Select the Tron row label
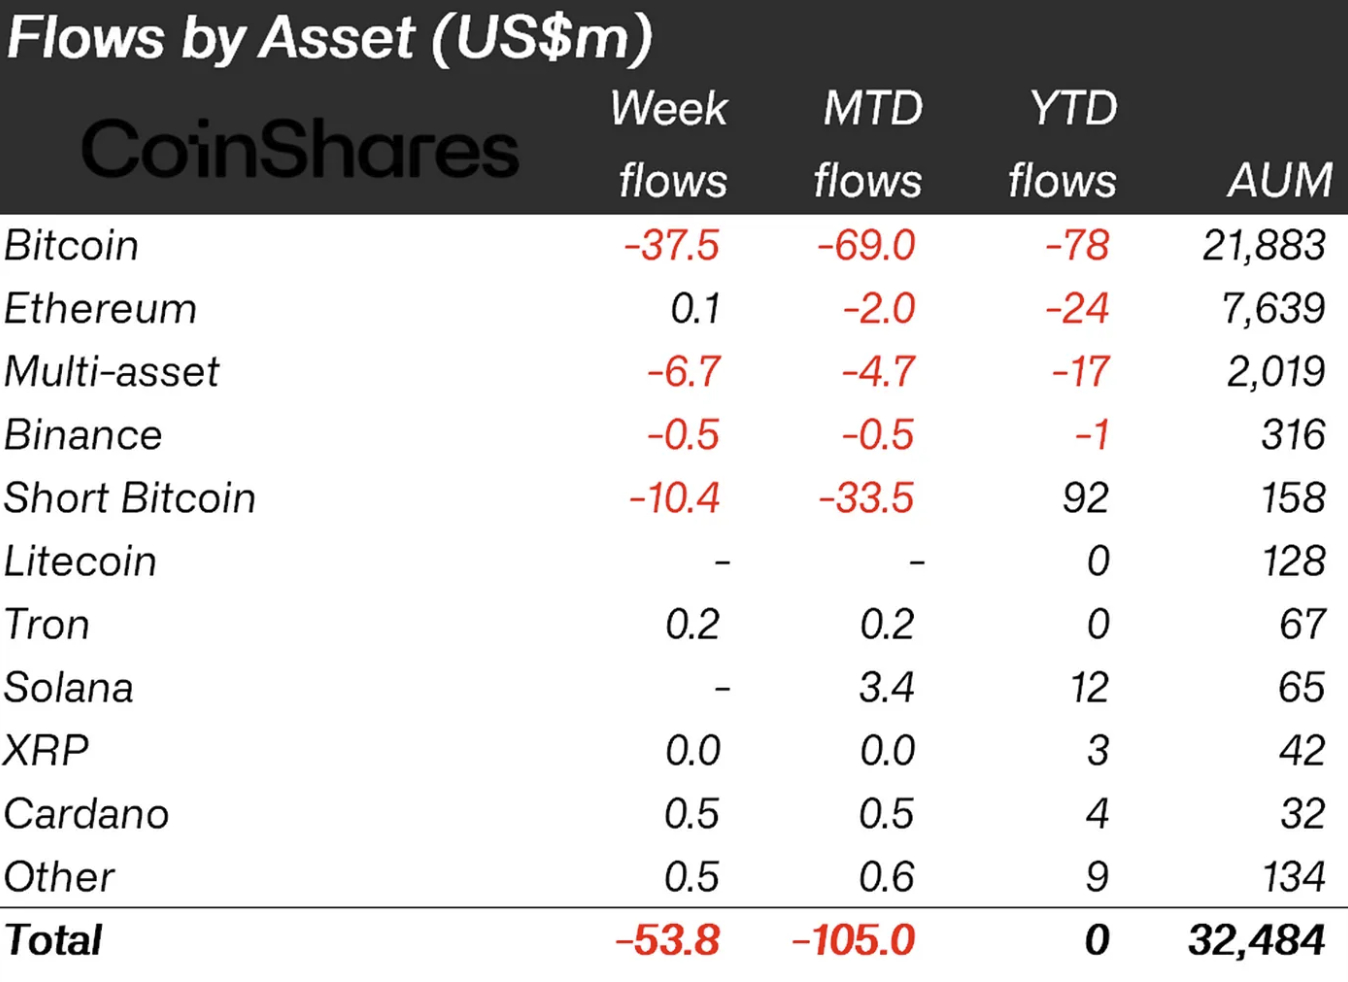 click(x=47, y=625)
